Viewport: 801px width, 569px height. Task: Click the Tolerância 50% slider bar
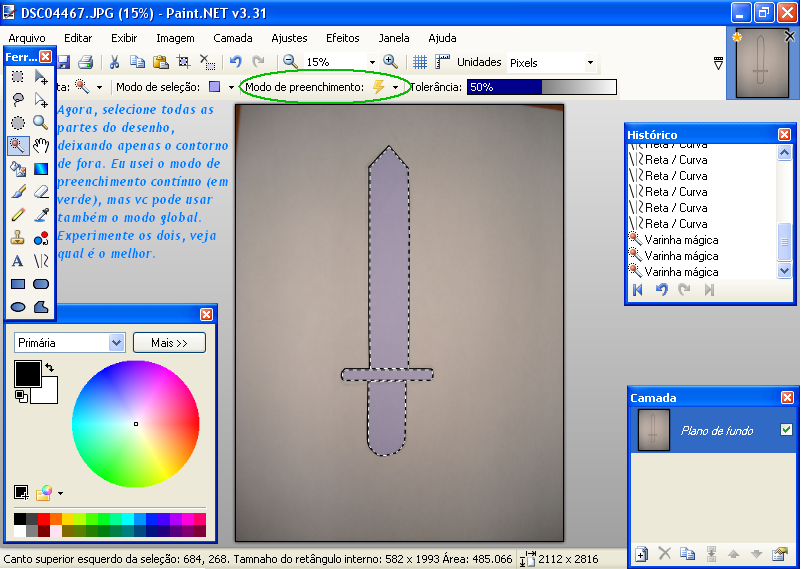tap(541, 87)
